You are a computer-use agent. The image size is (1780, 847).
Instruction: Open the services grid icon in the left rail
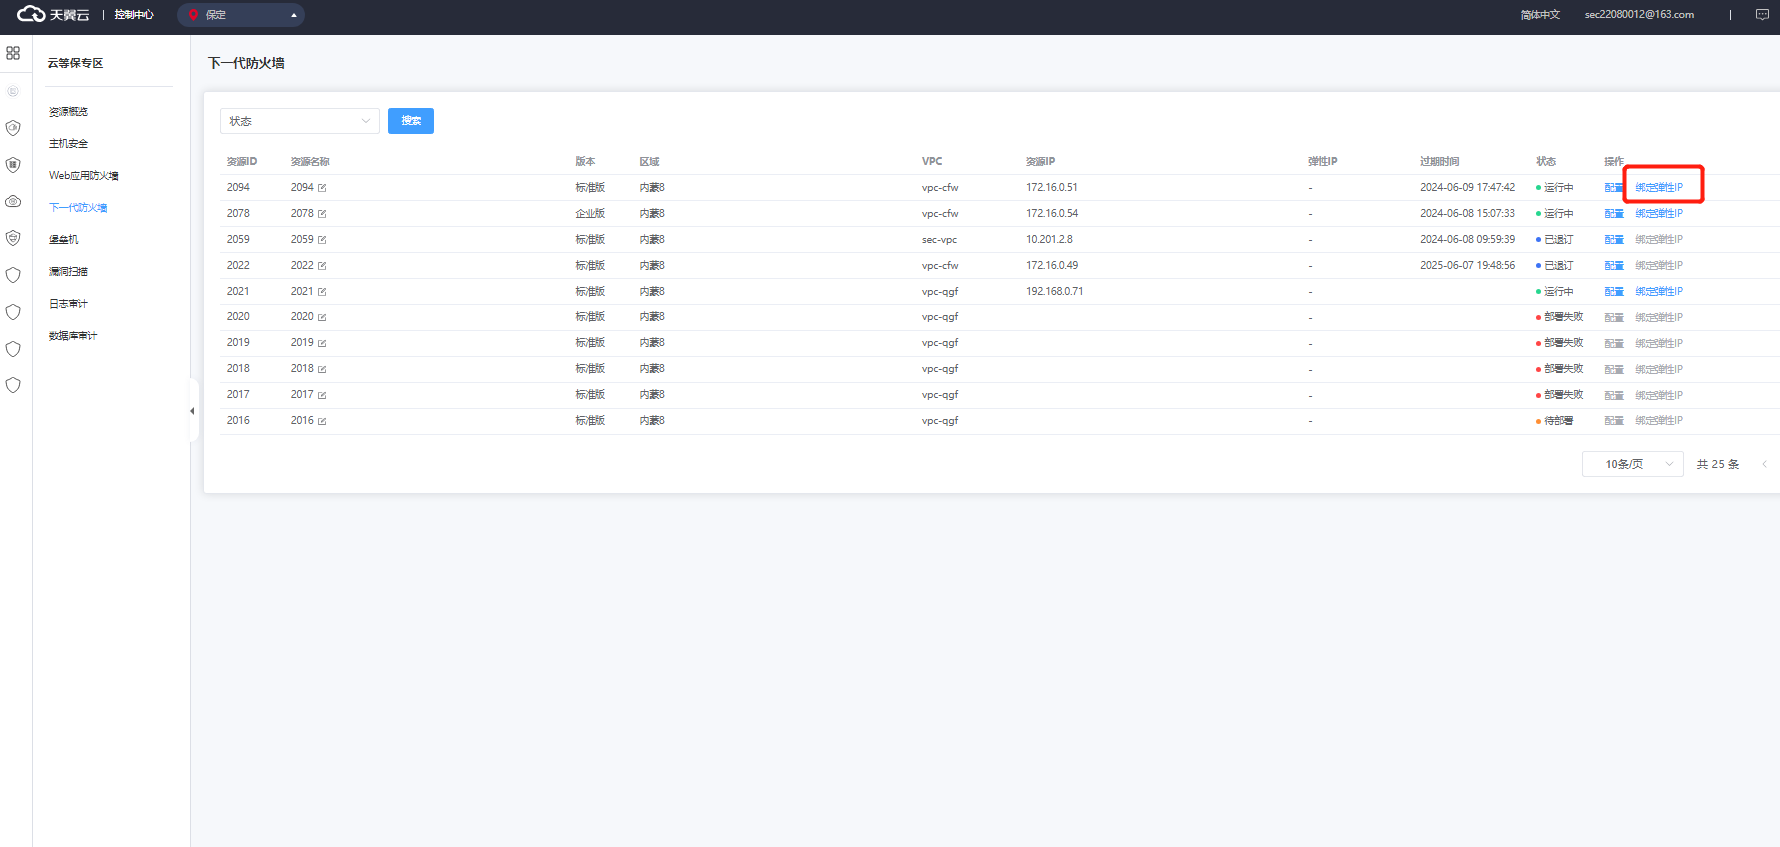[x=13, y=53]
